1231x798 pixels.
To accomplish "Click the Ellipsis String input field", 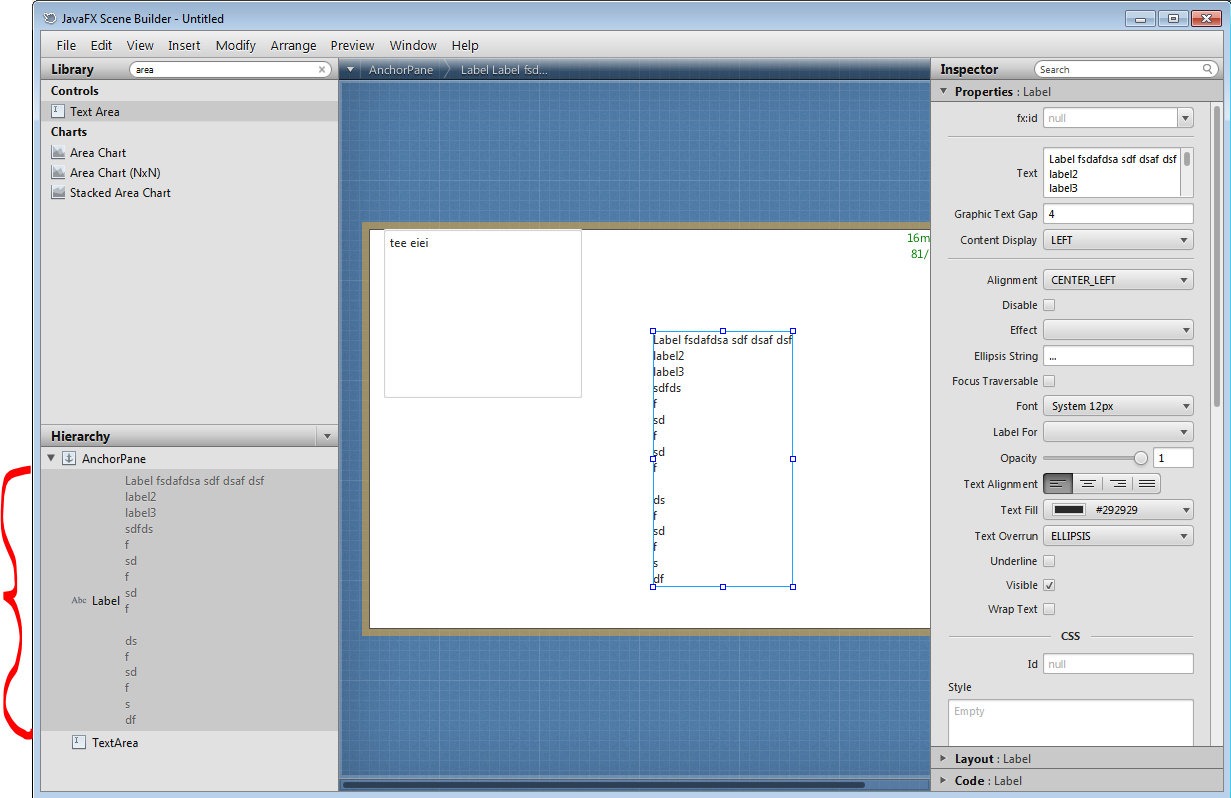I will point(1118,356).
